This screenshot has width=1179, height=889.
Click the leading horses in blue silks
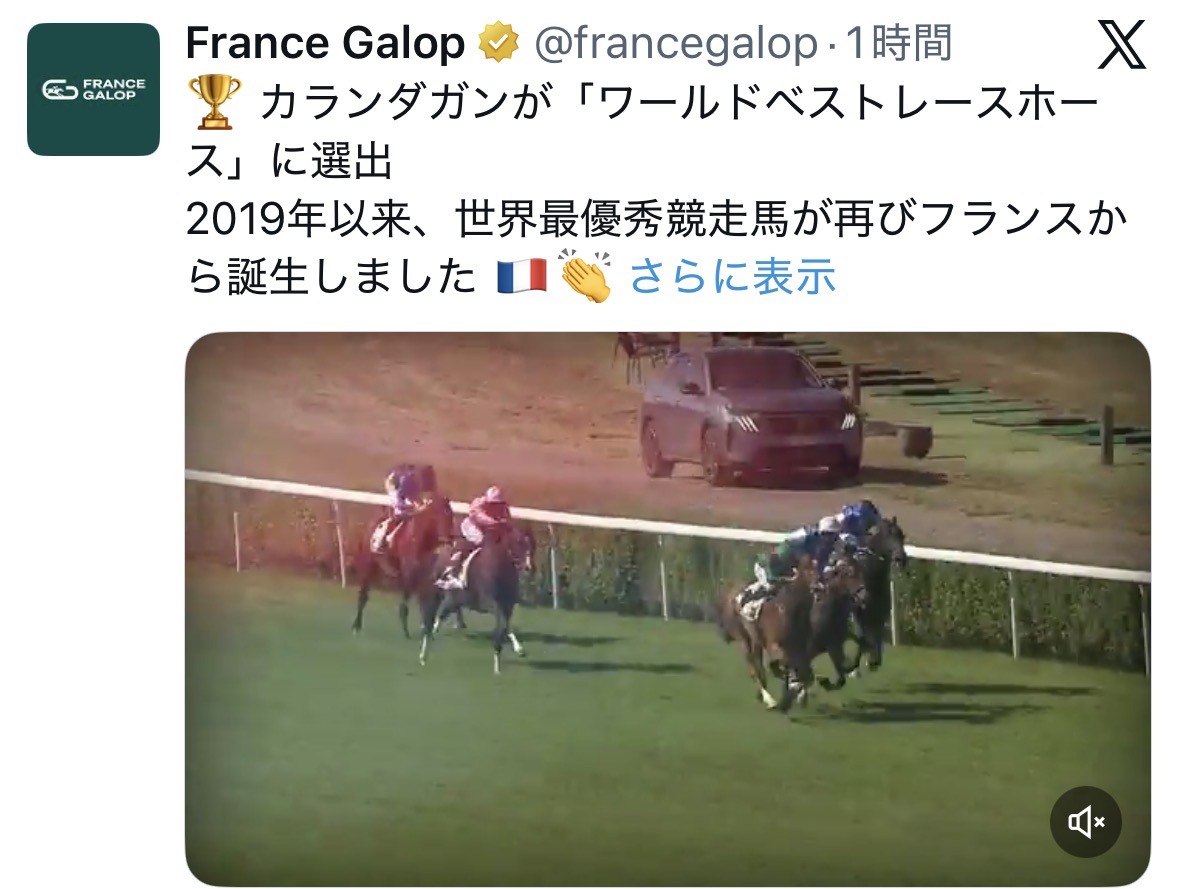tap(814, 606)
